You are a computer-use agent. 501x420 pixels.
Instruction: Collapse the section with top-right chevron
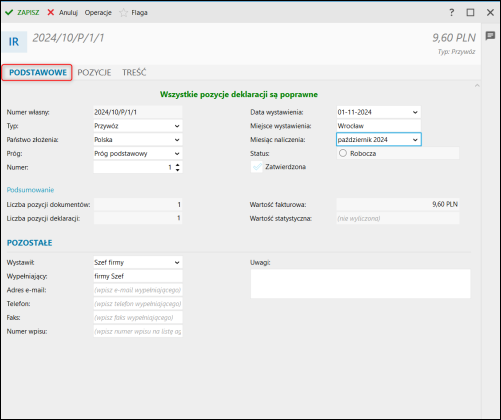477,86
